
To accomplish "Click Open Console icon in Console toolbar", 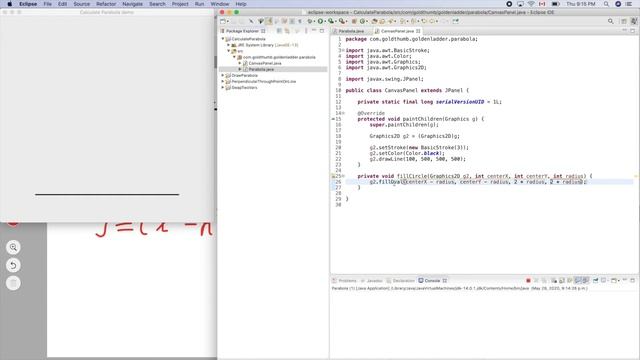I will coord(614,281).
